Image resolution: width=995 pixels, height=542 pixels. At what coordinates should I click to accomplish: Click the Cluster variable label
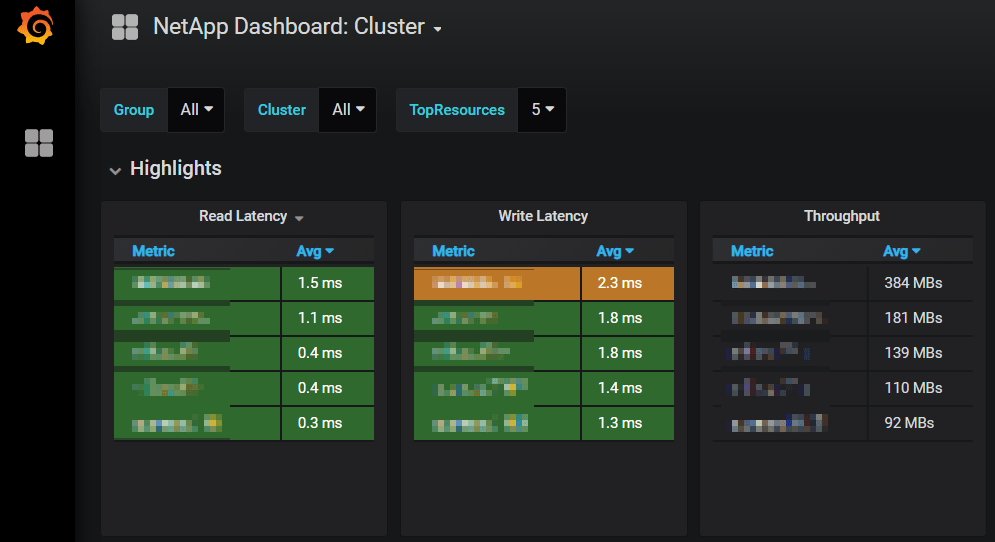282,110
